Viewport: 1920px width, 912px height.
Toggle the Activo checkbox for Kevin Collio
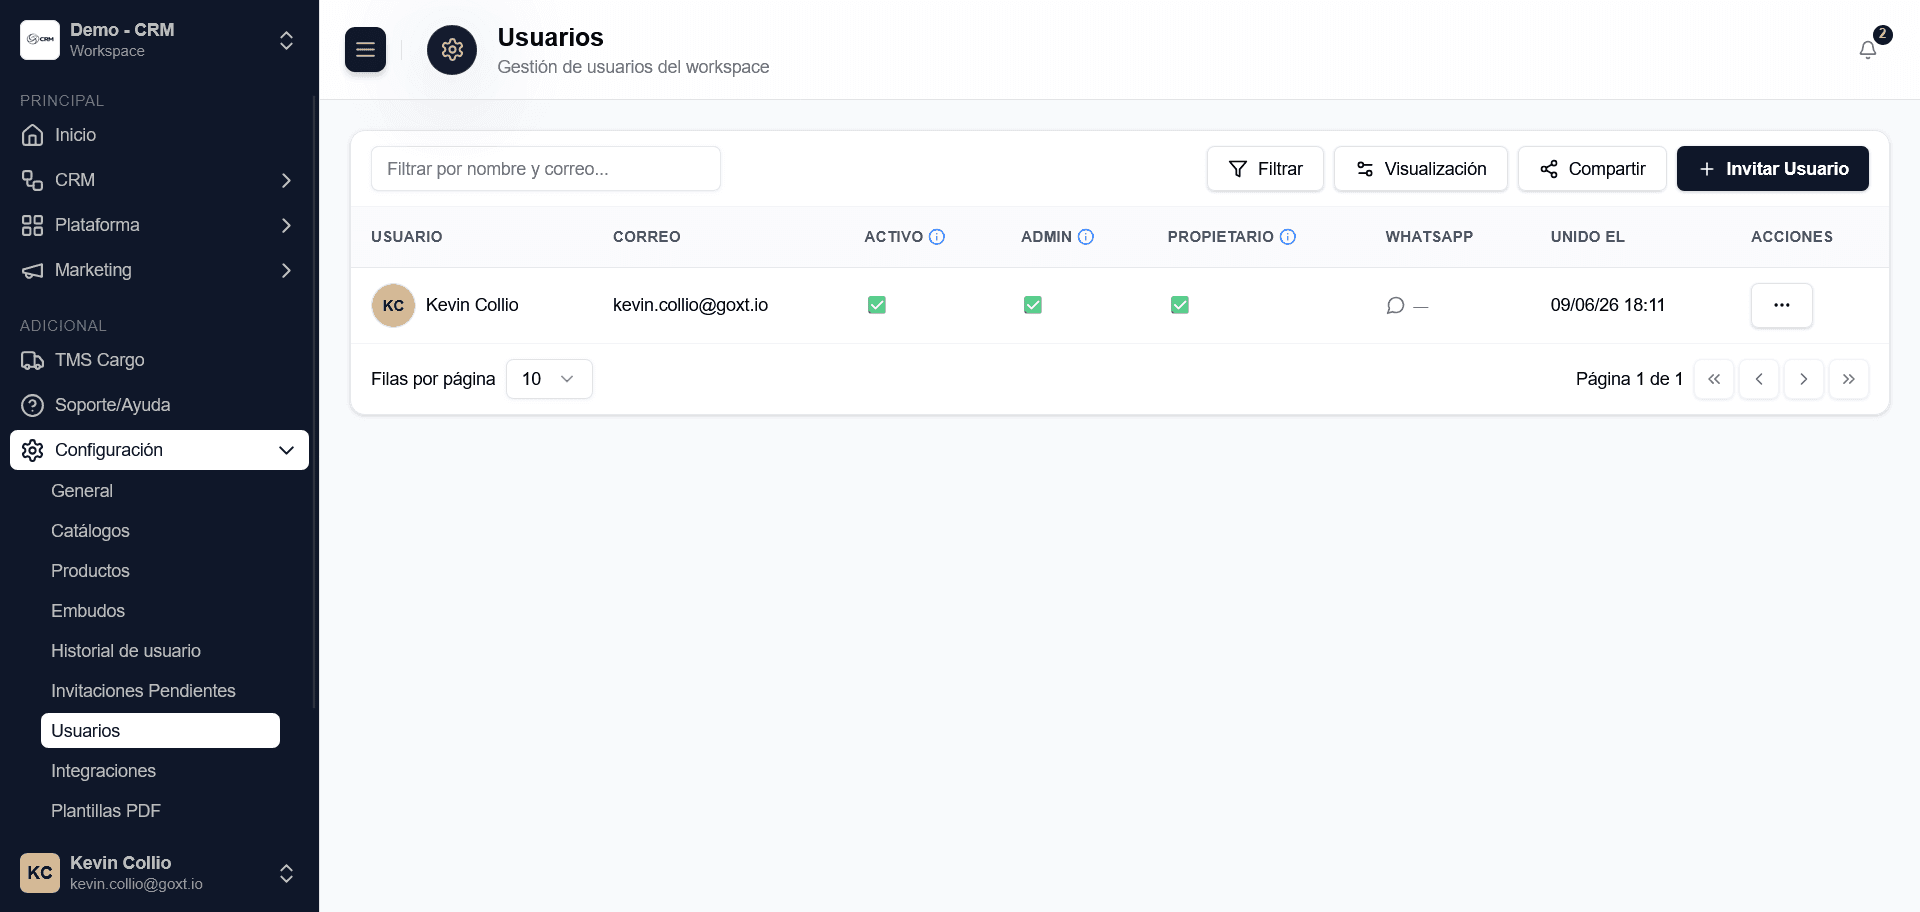tap(877, 305)
